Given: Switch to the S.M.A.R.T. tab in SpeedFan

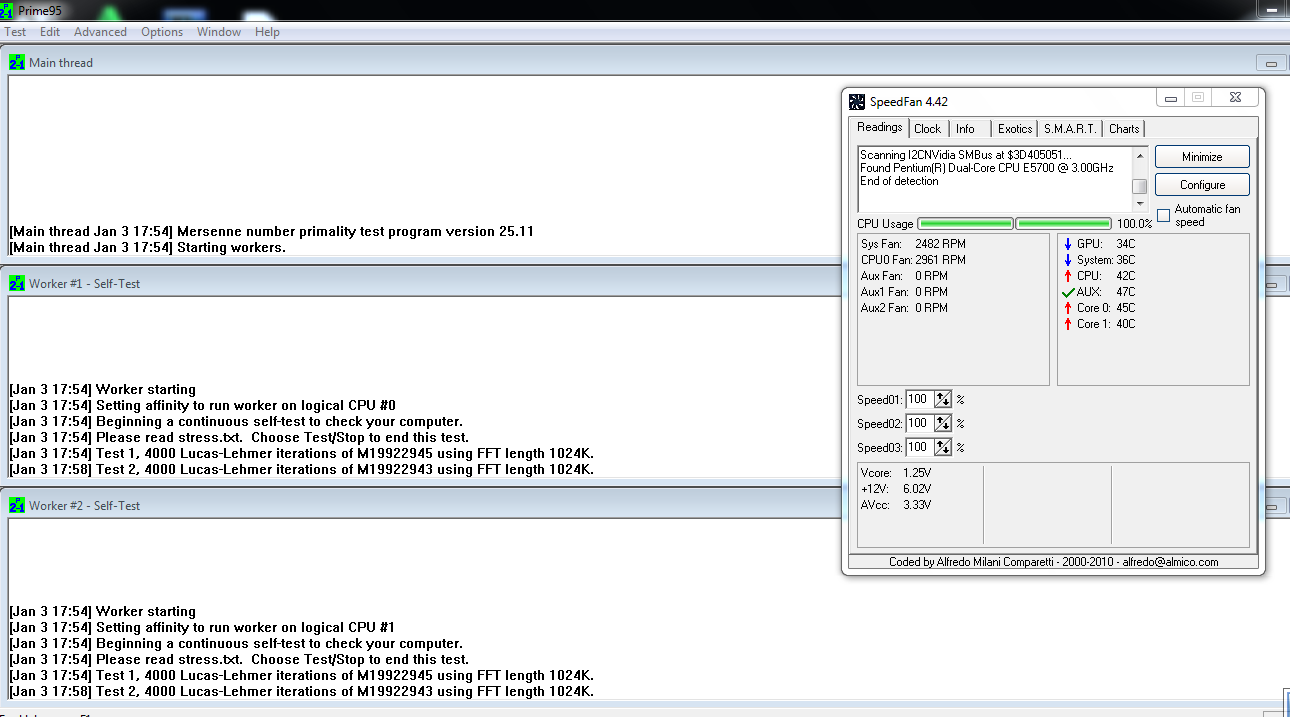Looking at the screenshot, I should tap(1071, 129).
